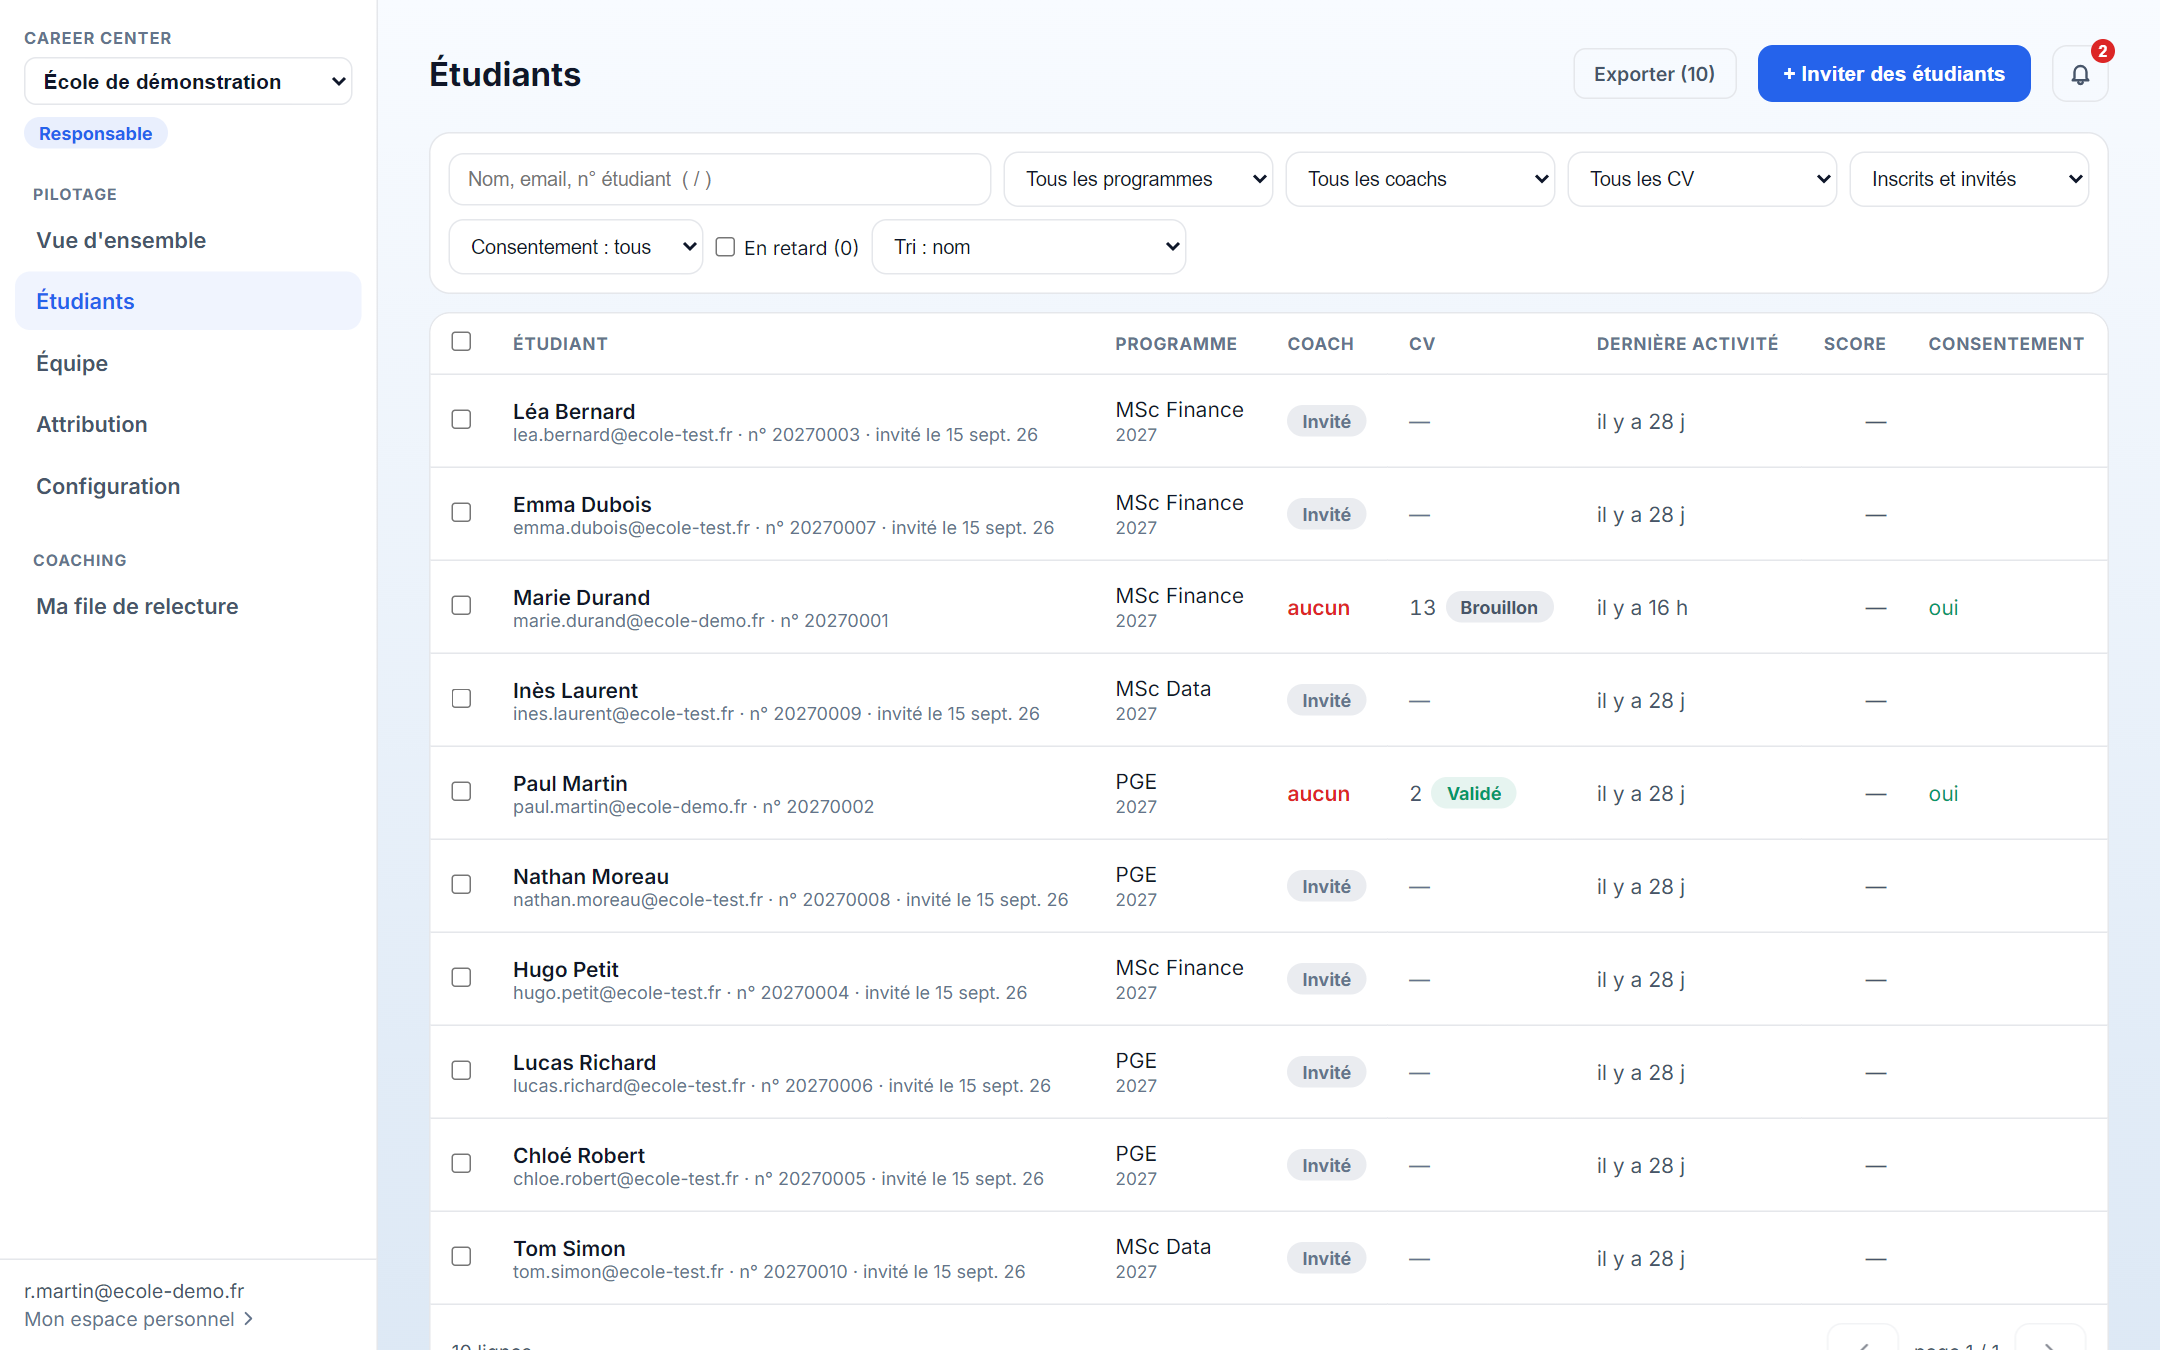2160x1350 pixels.
Task: Expand the Tous les CV filter
Action: coord(1702,179)
